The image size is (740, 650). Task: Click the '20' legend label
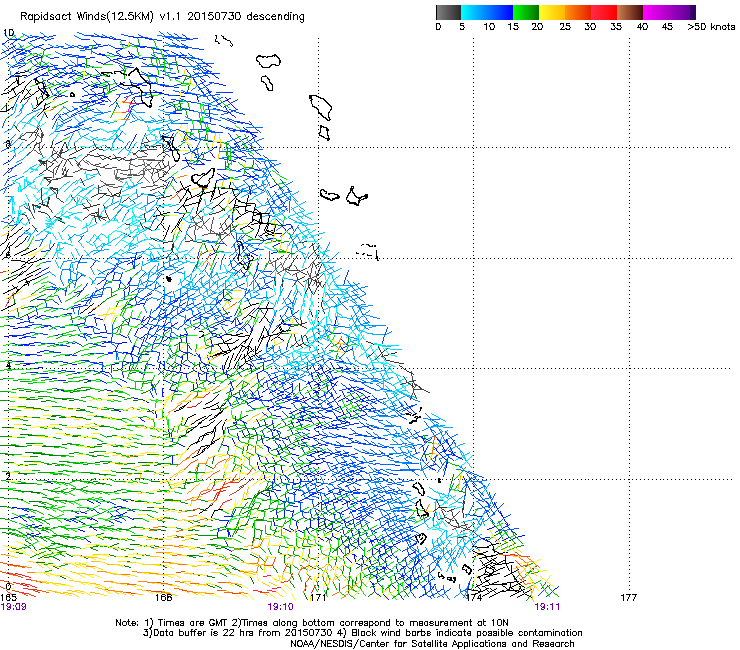coord(537,27)
